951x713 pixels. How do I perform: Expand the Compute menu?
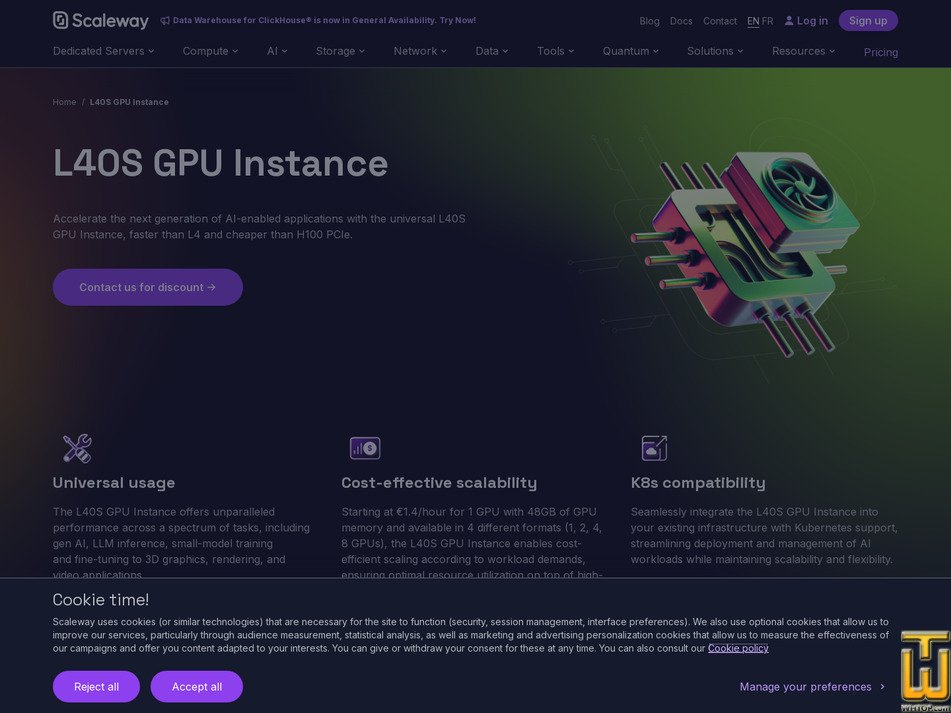pyautogui.click(x=210, y=51)
